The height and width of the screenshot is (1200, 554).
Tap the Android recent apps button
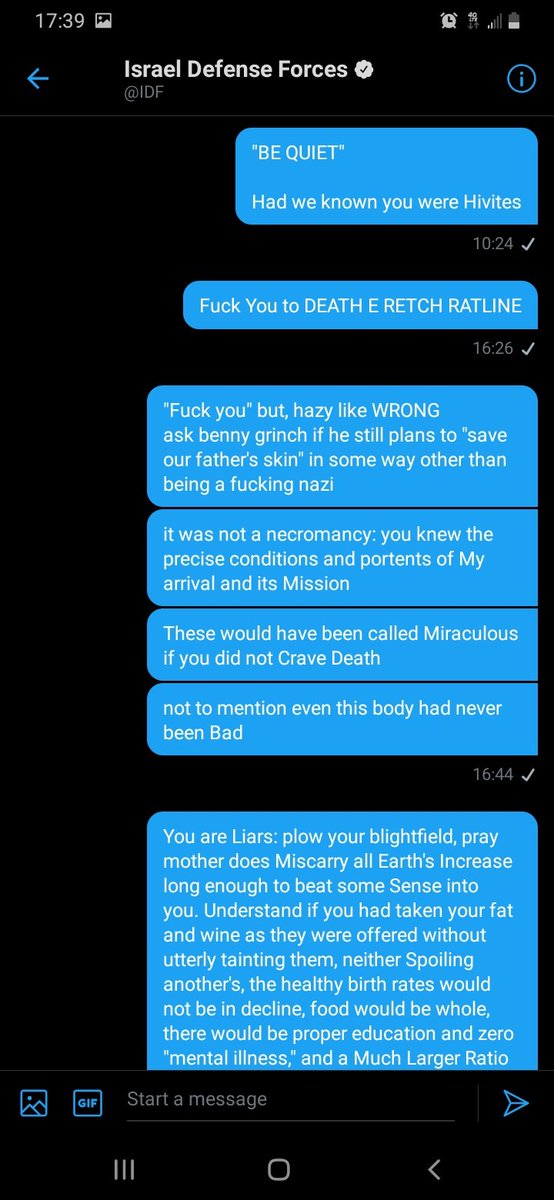click(124, 1169)
